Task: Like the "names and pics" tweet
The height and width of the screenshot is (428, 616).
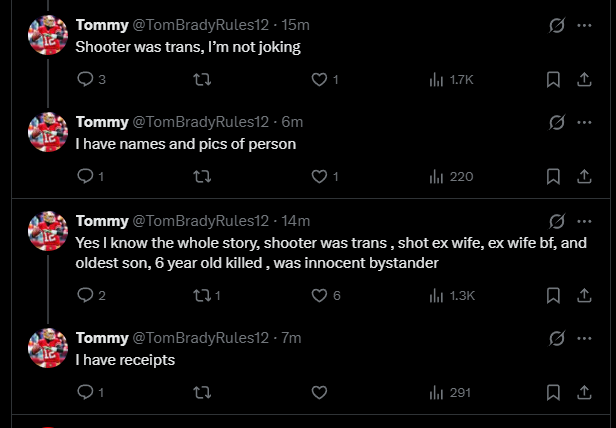Action: 319,177
